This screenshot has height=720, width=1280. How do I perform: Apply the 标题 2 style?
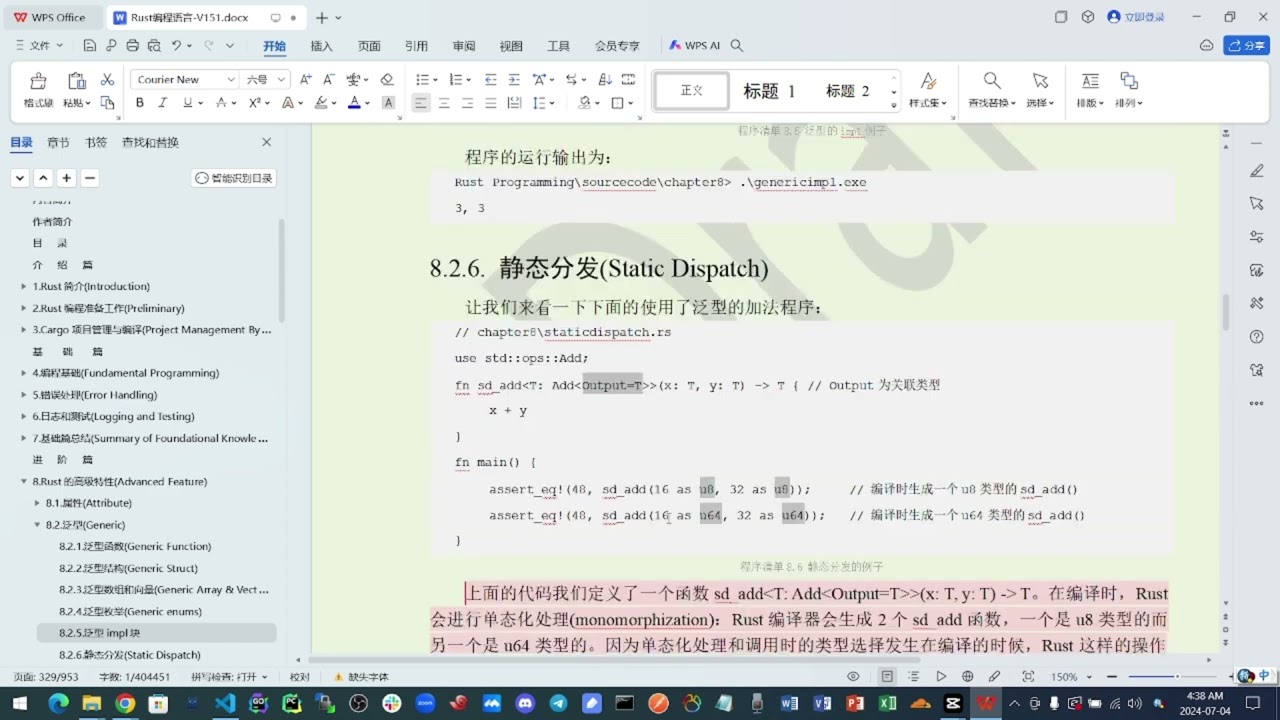tap(847, 91)
